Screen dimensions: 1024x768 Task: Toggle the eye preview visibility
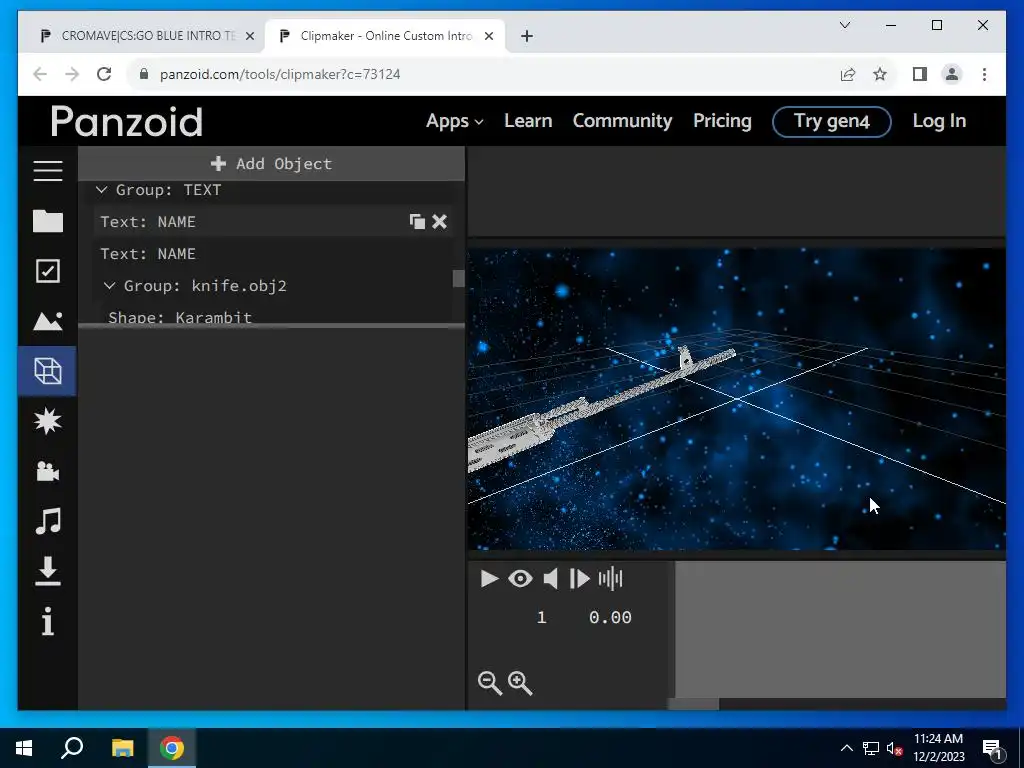pyautogui.click(x=520, y=579)
